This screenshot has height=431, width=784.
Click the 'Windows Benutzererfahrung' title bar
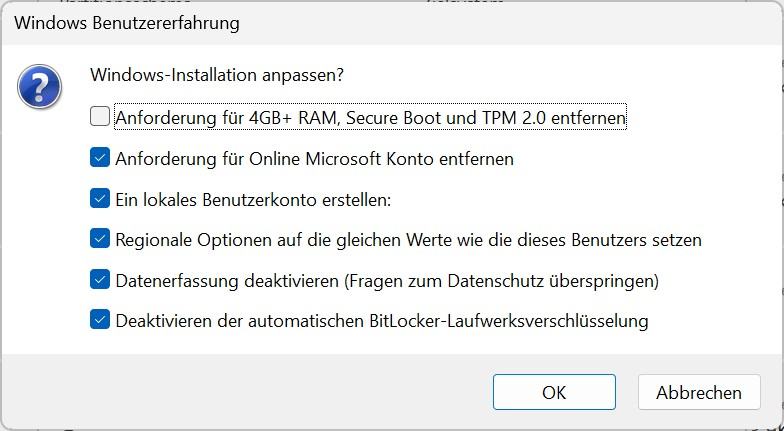coord(392,23)
